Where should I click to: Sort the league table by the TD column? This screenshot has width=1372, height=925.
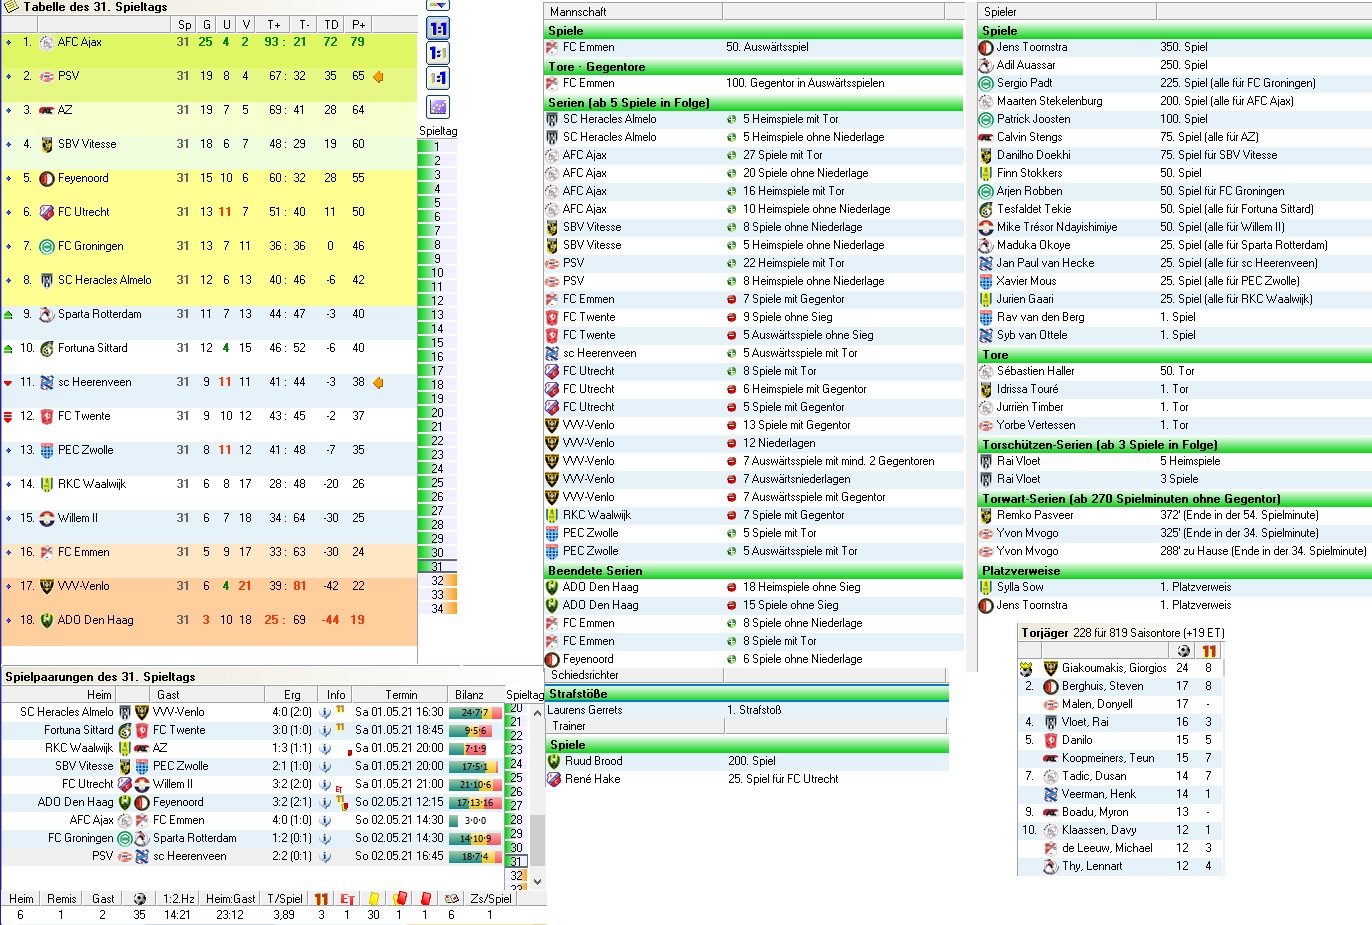click(331, 24)
